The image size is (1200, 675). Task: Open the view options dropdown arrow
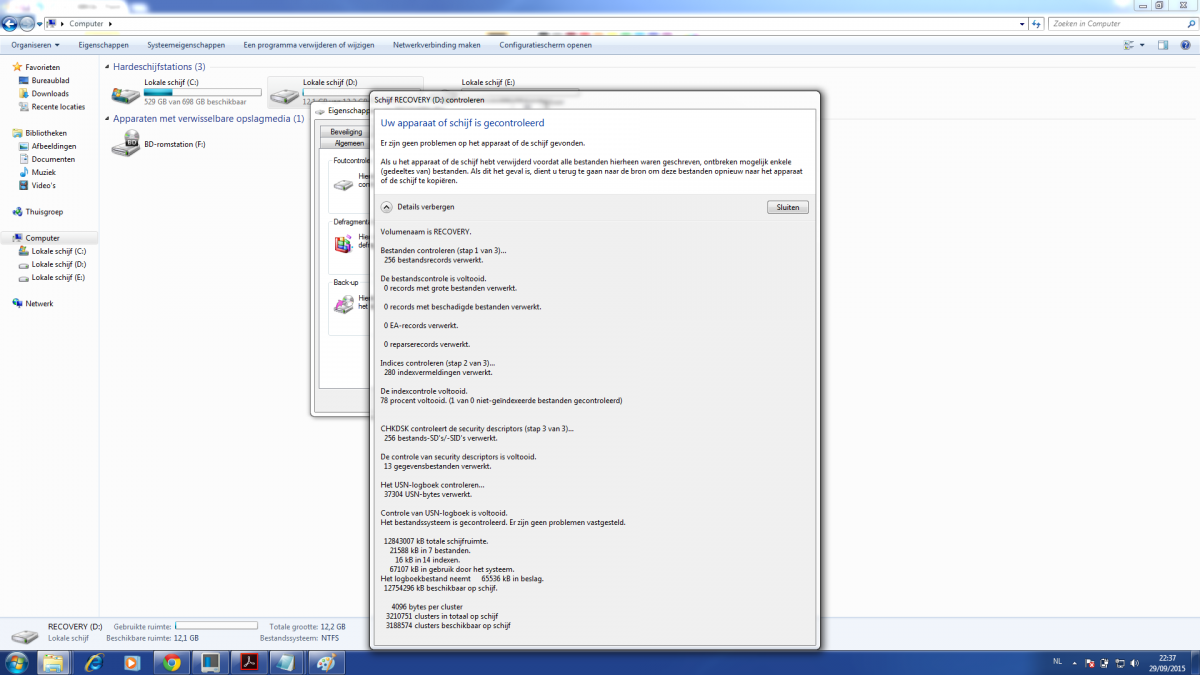pos(1141,45)
